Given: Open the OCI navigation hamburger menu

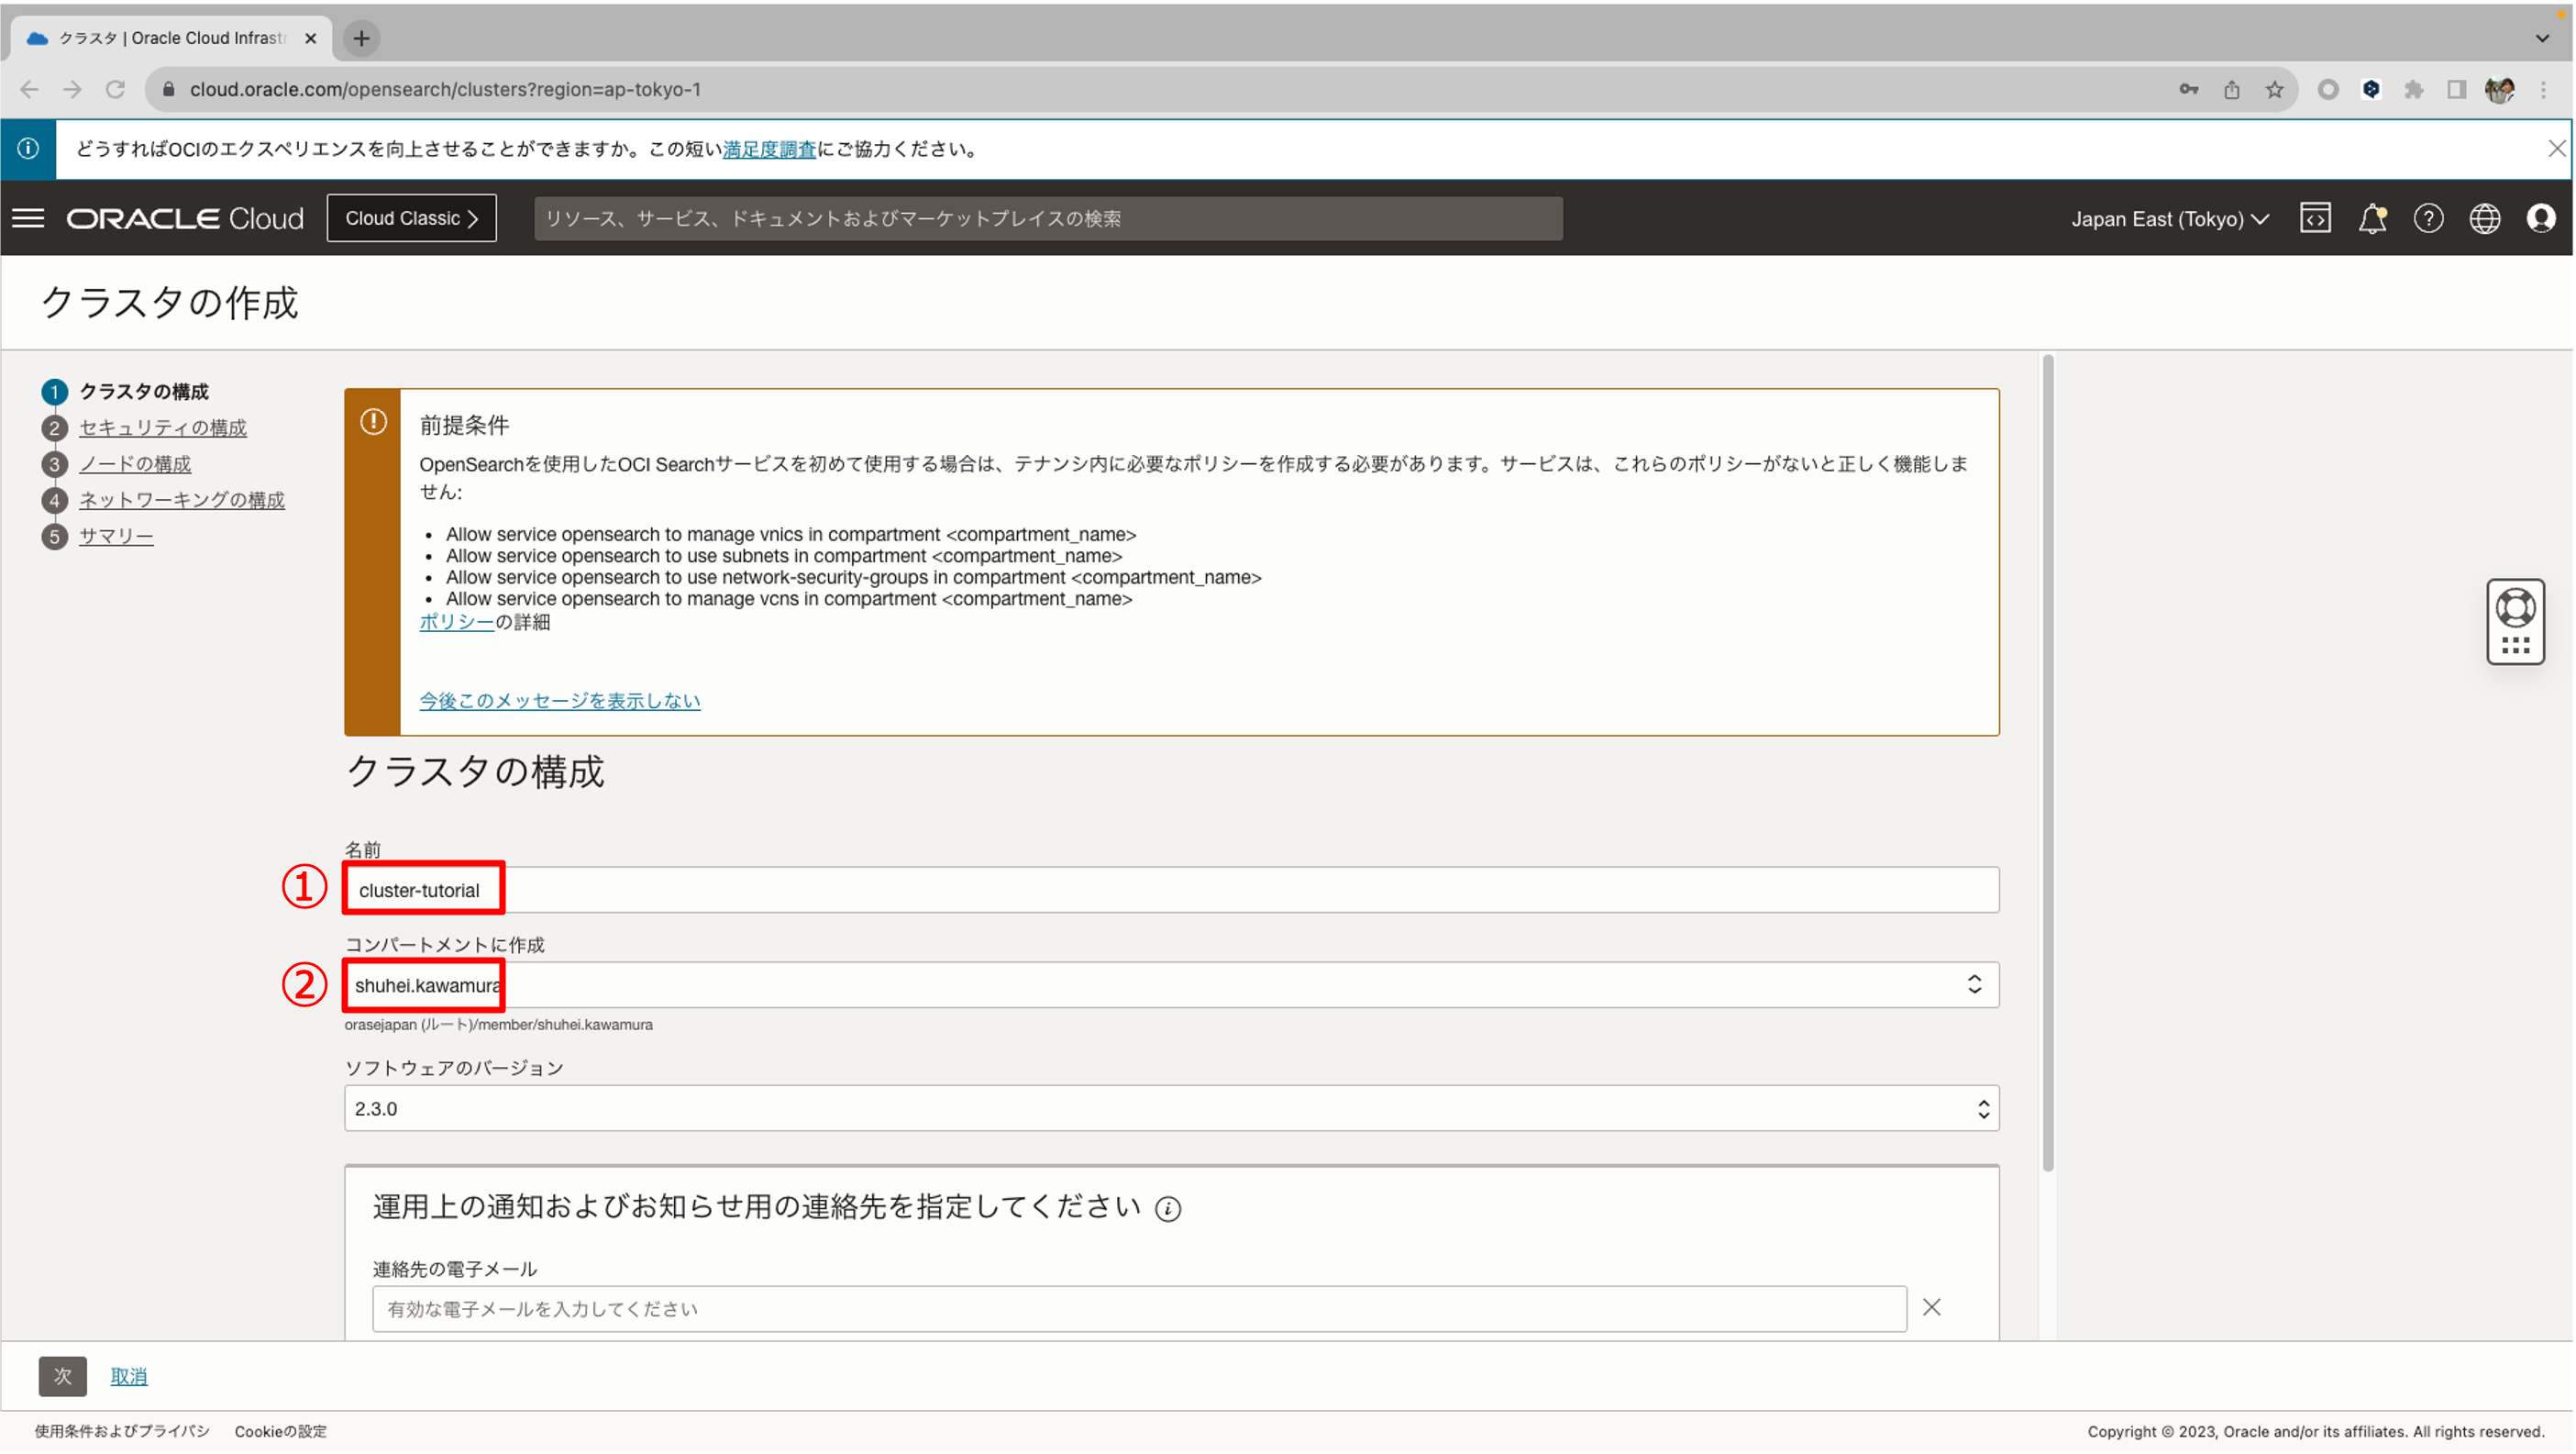Looking at the screenshot, I should pos(28,218).
